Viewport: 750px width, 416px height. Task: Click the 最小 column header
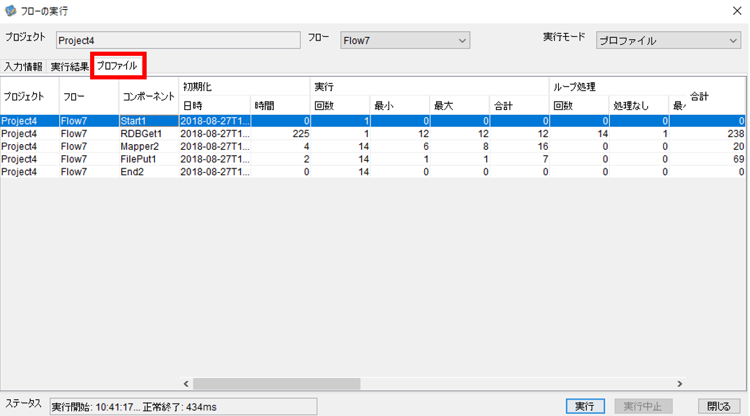click(399, 106)
